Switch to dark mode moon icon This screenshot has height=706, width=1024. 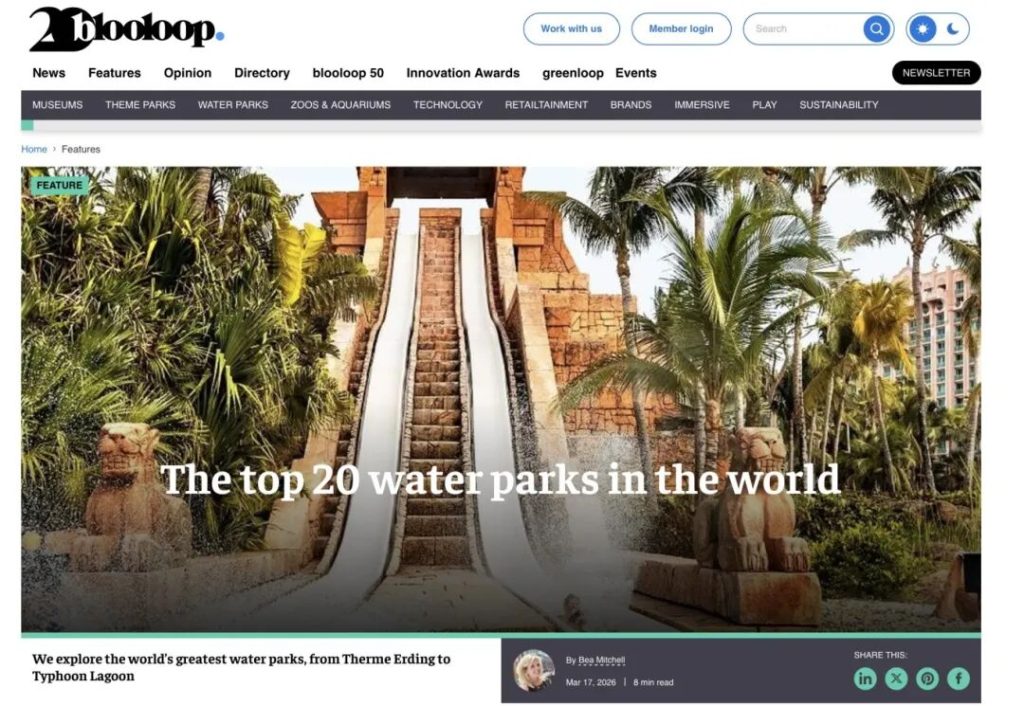click(x=953, y=29)
